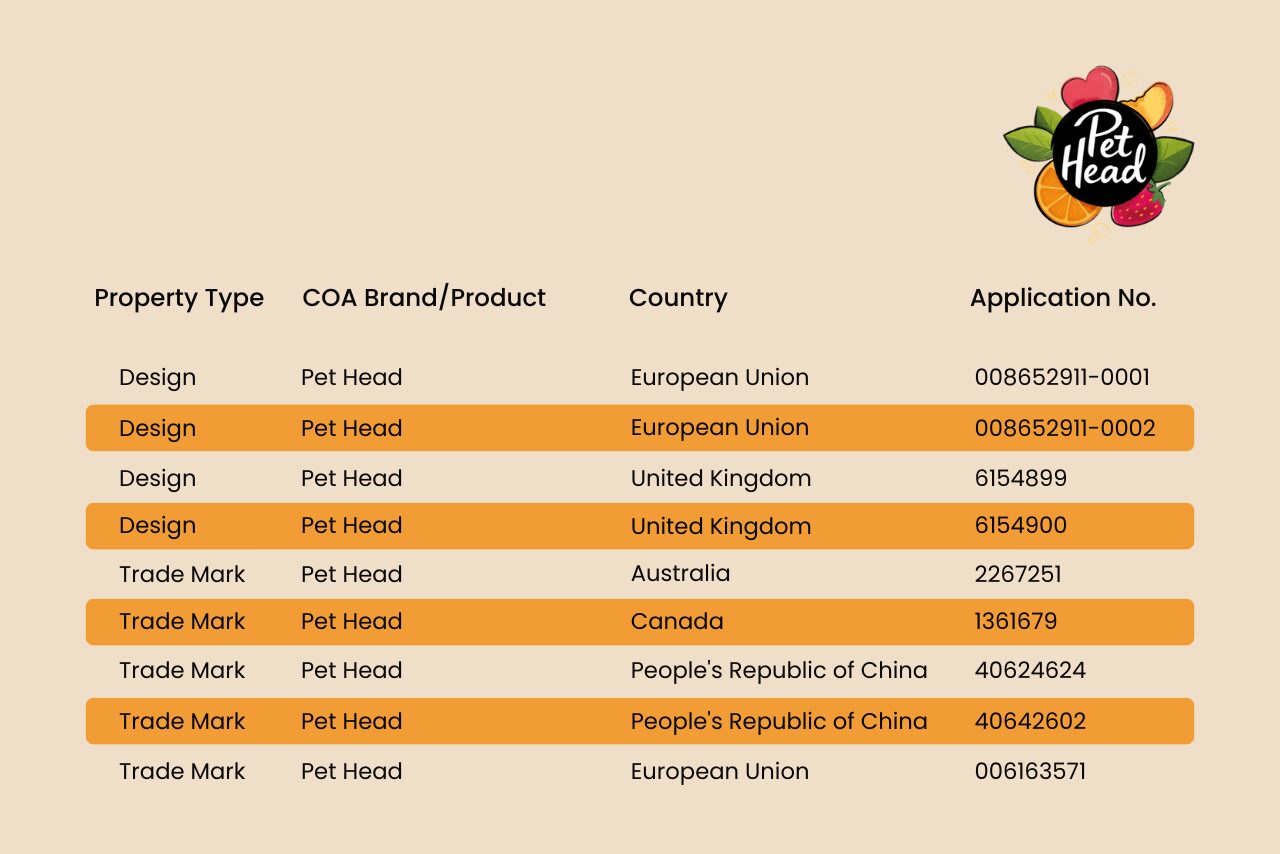Select application number 008652911-0002
The width and height of the screenshot is (1280, 854).
coord(1065,428)
